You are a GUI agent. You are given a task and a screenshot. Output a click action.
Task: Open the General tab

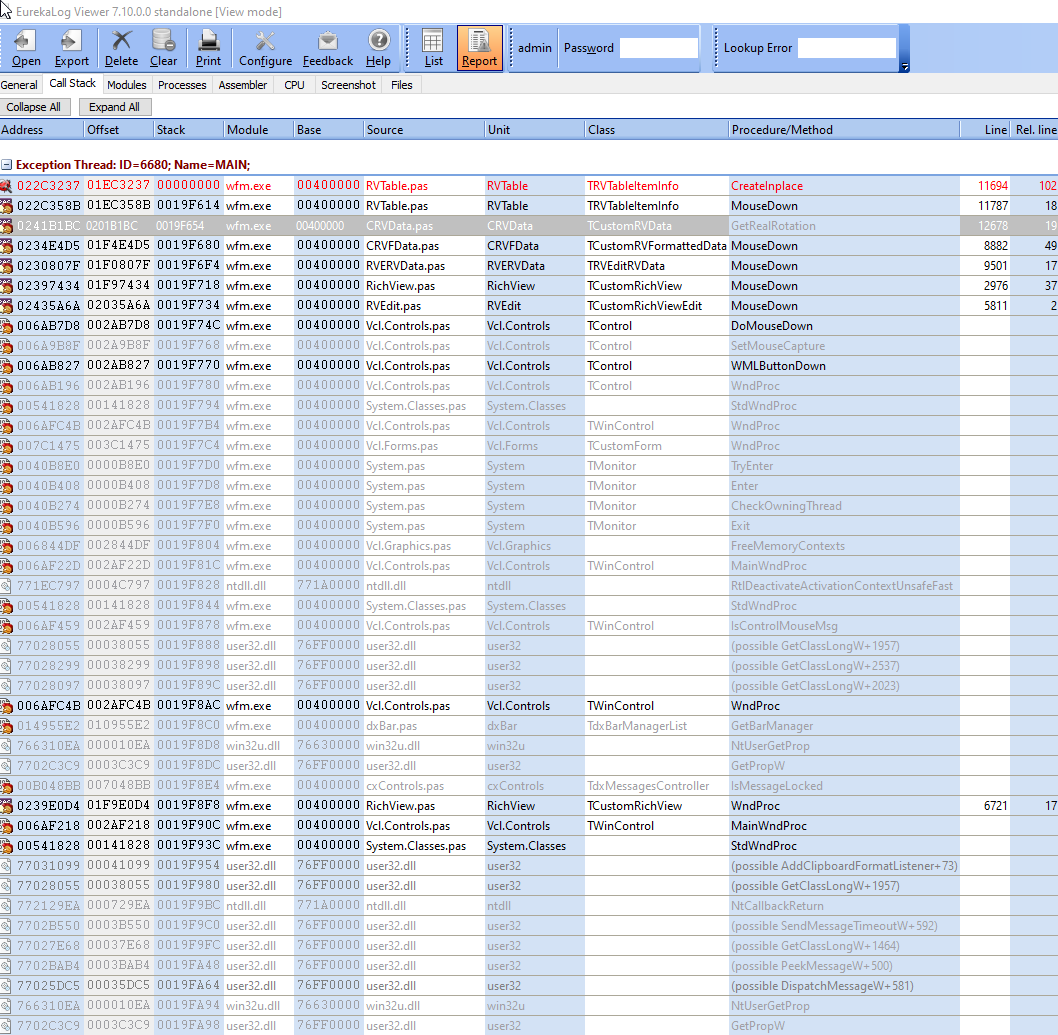tap(19, 85)
